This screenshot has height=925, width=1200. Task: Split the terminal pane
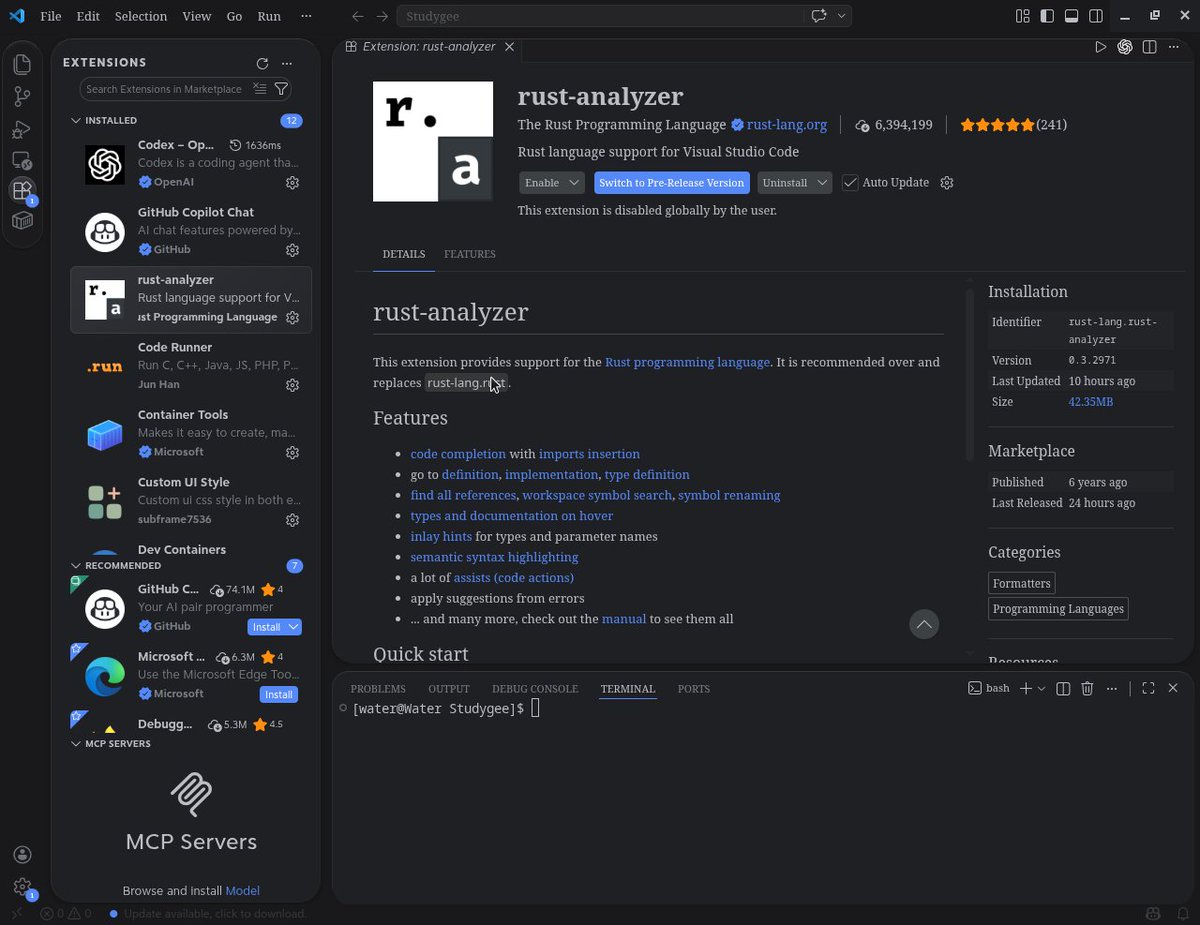[x=1063, y=688]
